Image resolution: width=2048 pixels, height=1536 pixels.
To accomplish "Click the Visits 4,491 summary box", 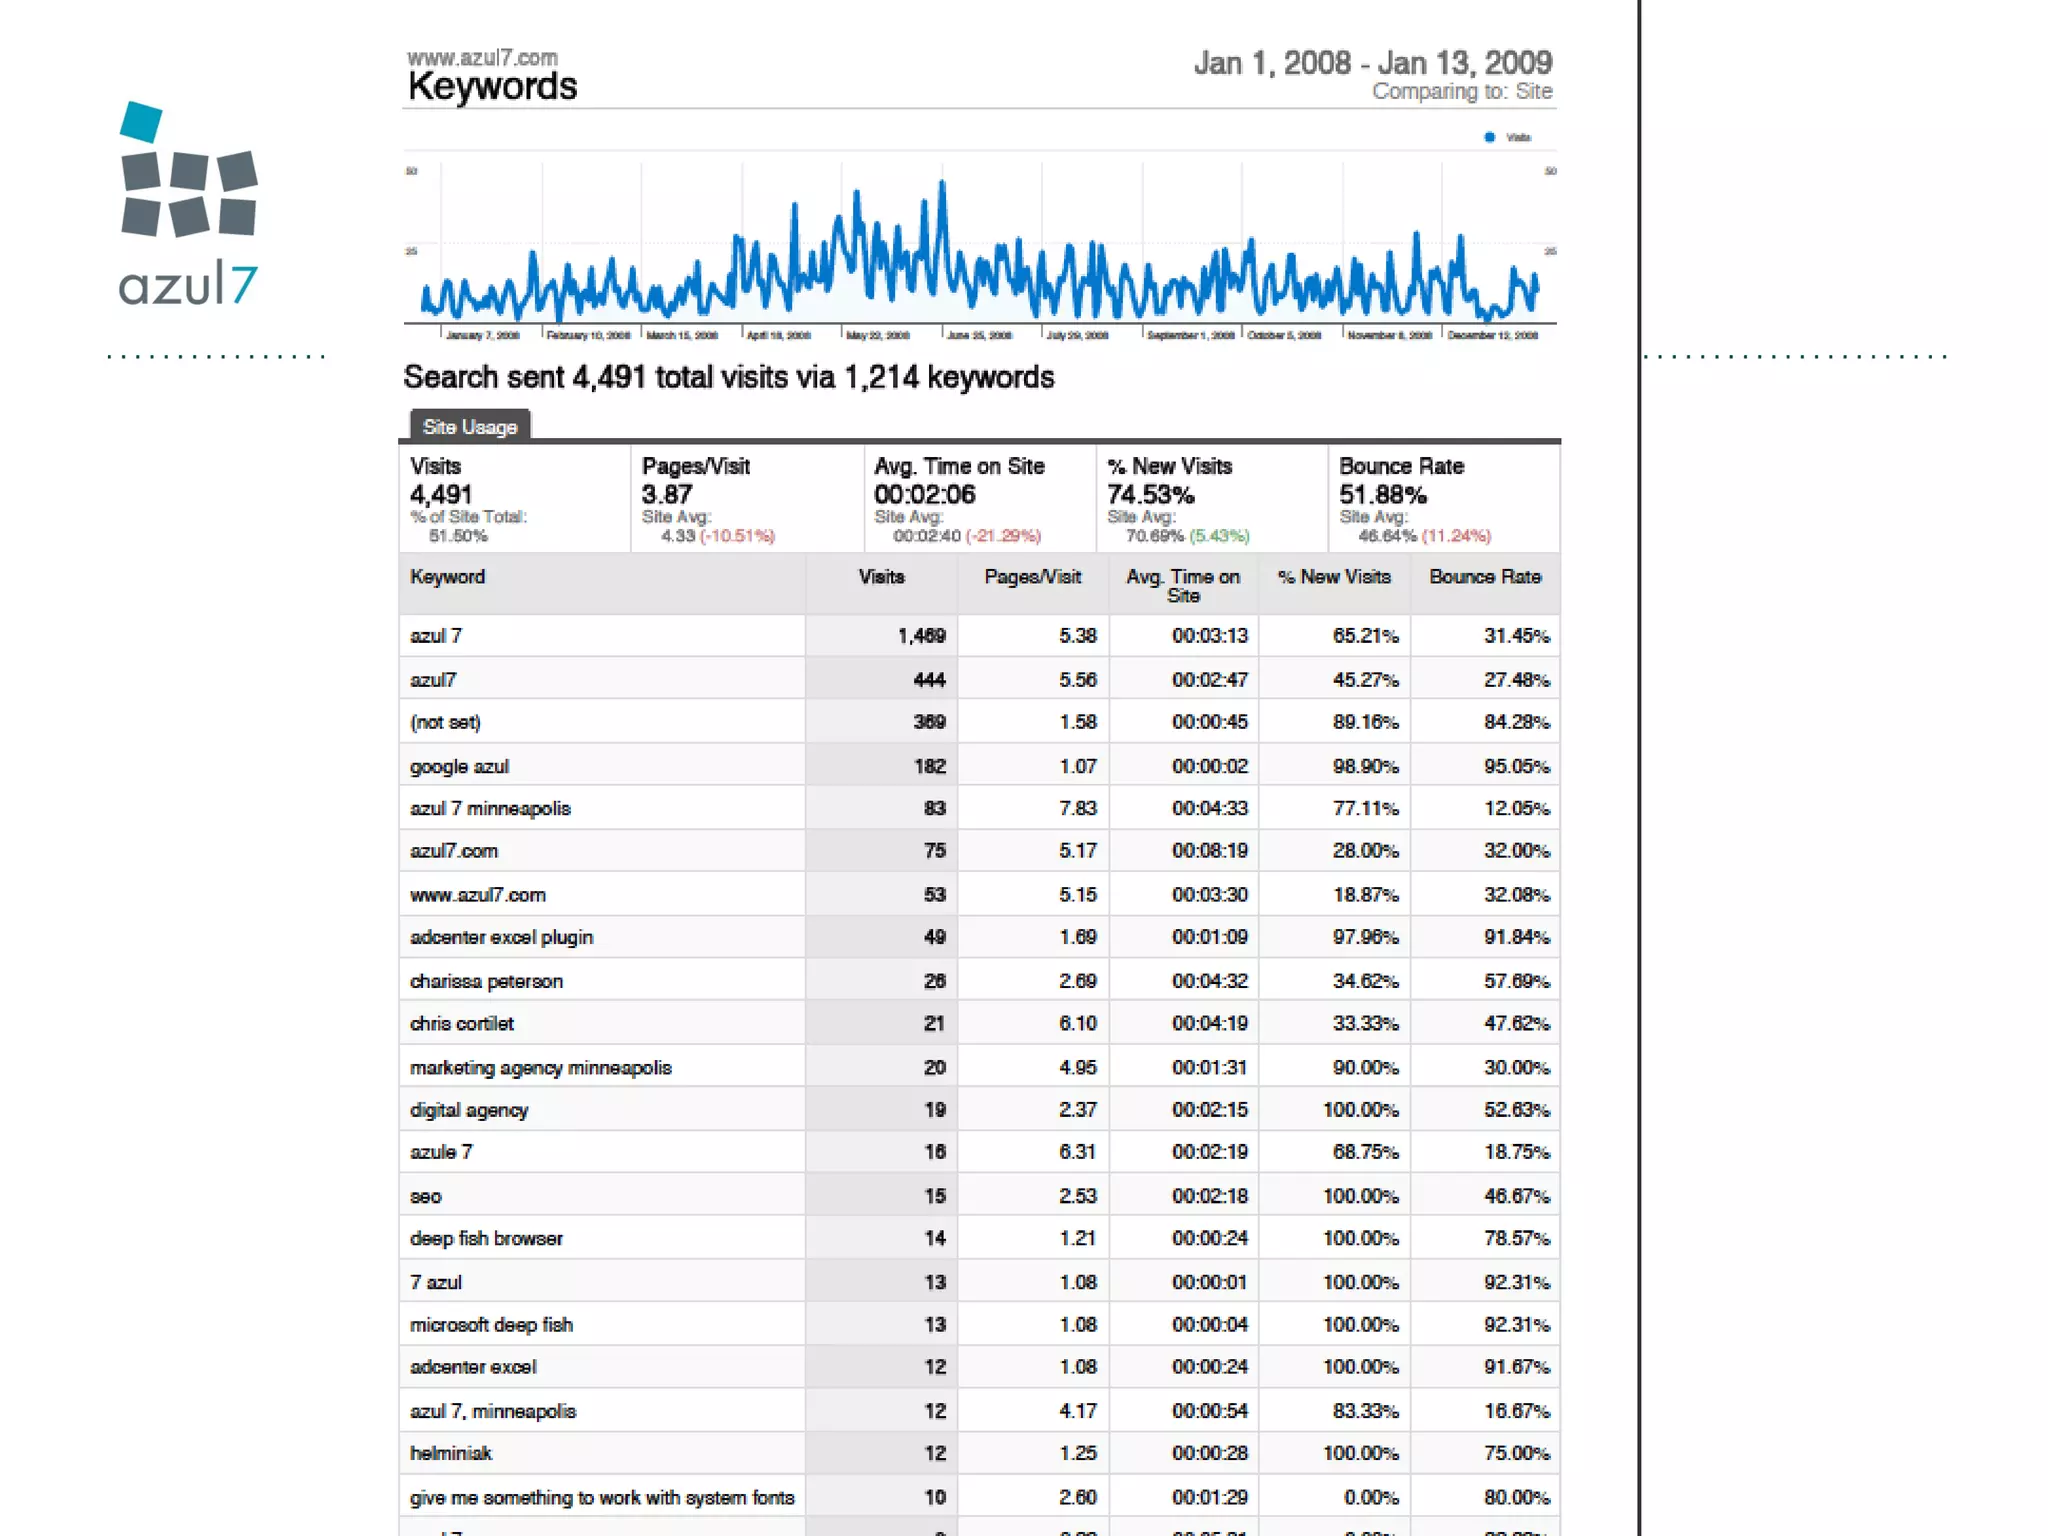I will tap(514, 499).
